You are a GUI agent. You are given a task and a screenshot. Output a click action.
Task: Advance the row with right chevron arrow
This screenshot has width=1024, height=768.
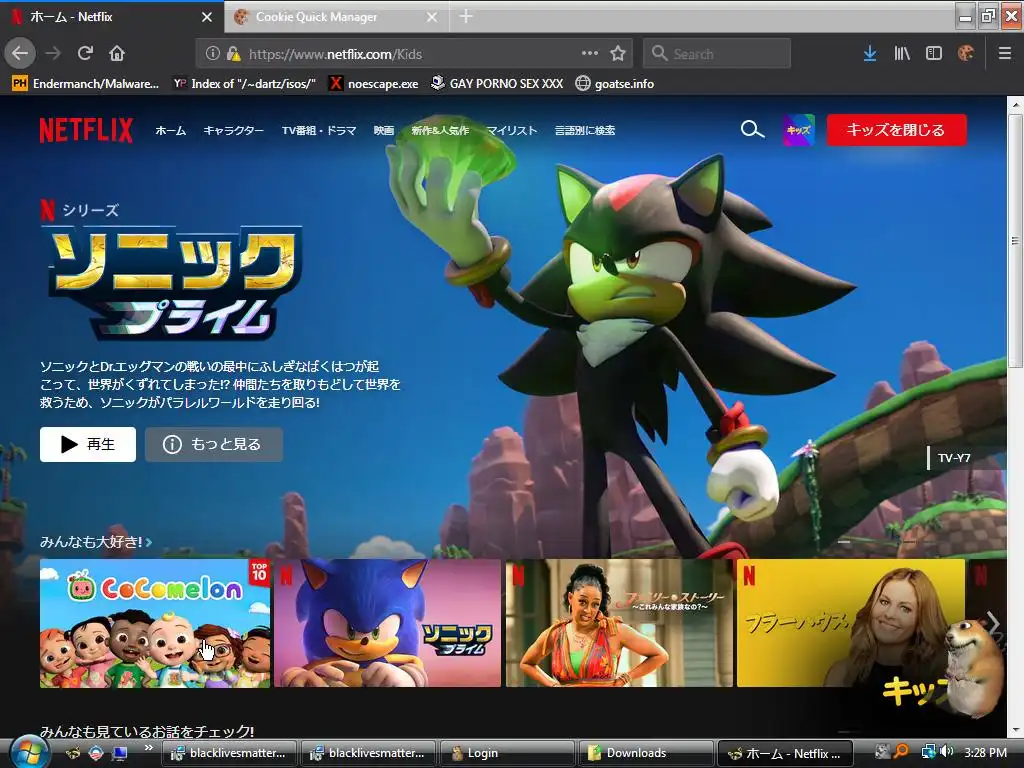(993, 622)
